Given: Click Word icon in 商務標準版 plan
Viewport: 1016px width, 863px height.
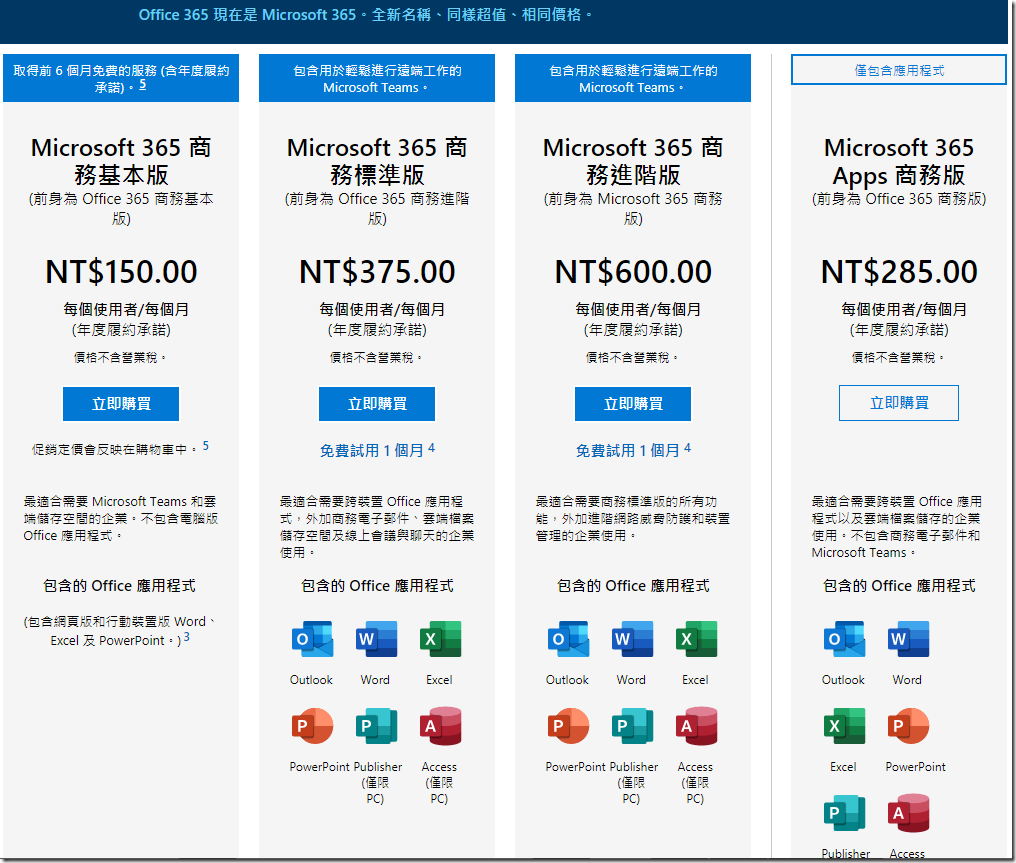Looking at the screenshot, I should click(x=376, y=639).
